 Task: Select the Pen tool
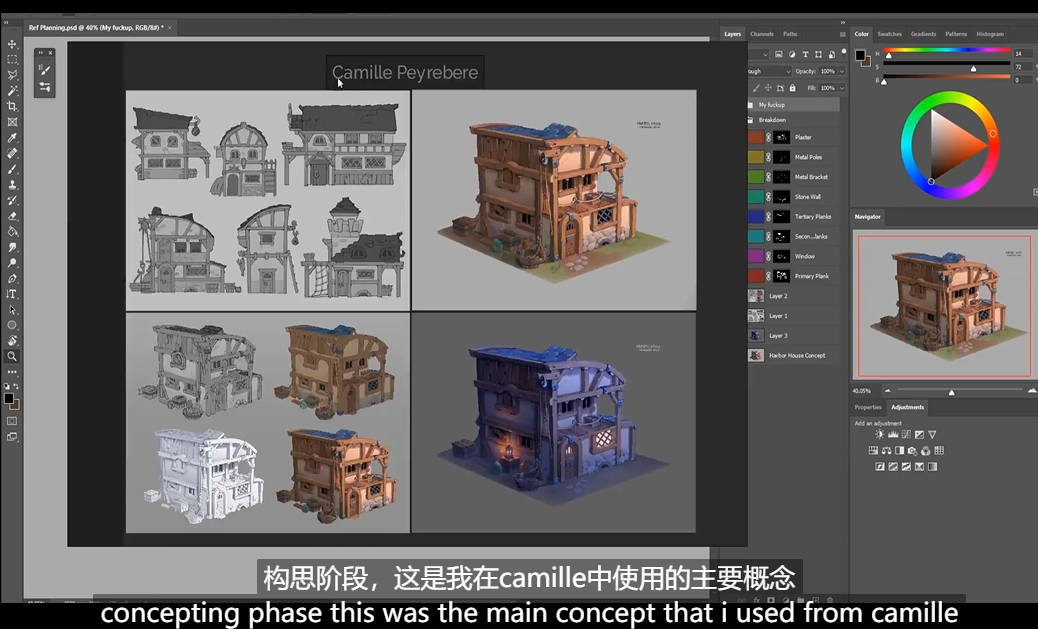click(12, 278)
